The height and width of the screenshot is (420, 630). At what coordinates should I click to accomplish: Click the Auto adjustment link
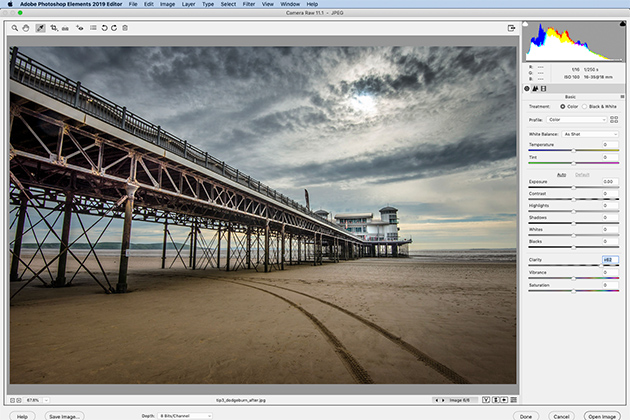click(x=561, y=175)
